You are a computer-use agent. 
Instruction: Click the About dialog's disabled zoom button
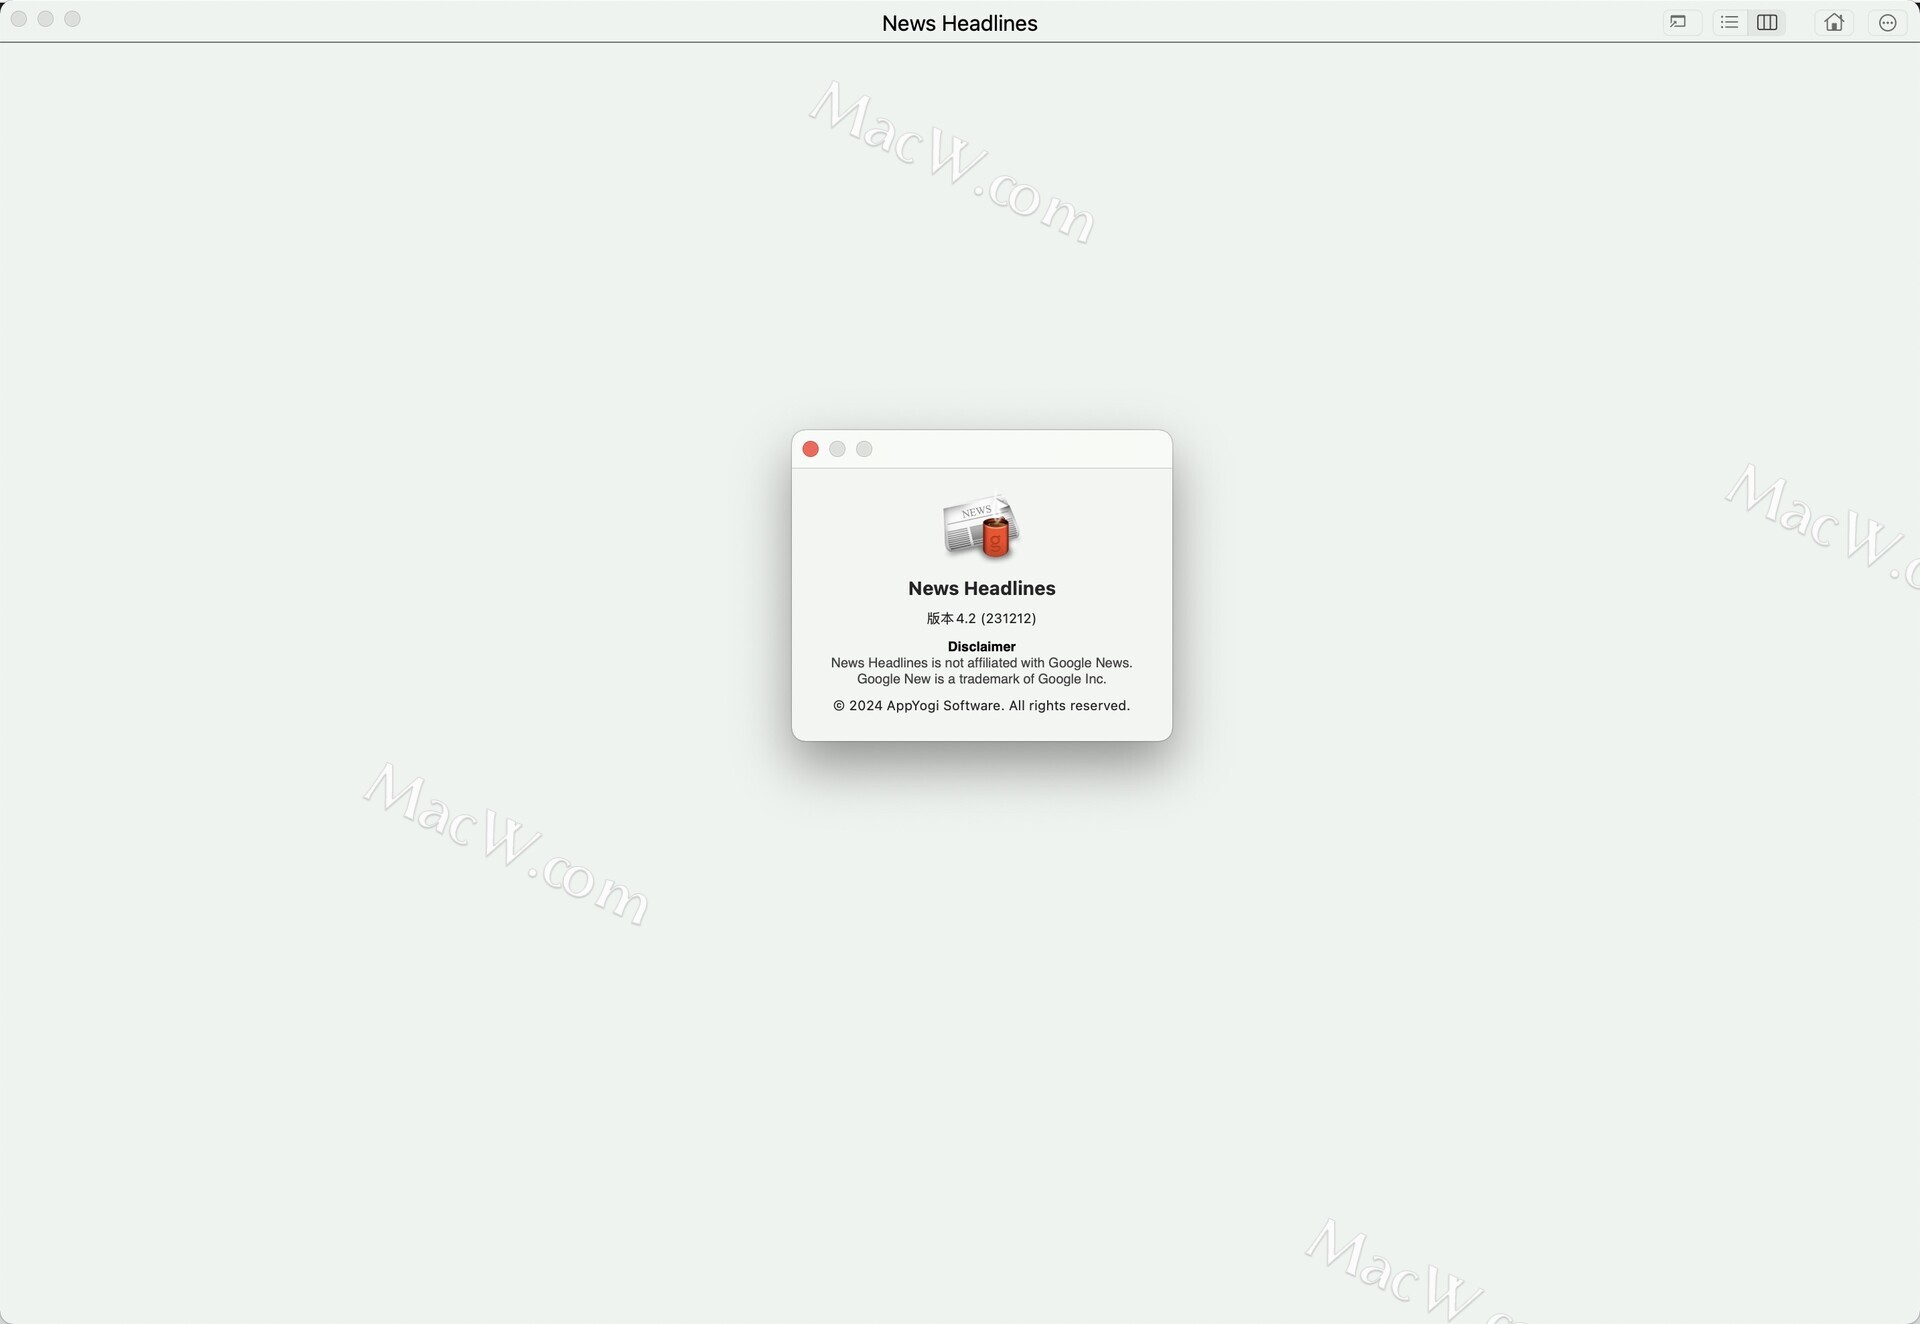864,449
